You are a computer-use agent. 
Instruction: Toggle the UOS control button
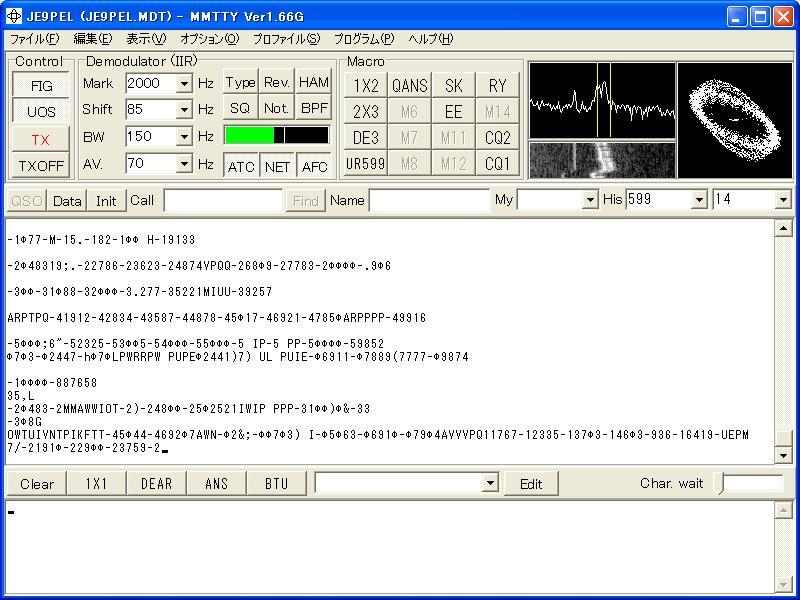coord(41,112)
